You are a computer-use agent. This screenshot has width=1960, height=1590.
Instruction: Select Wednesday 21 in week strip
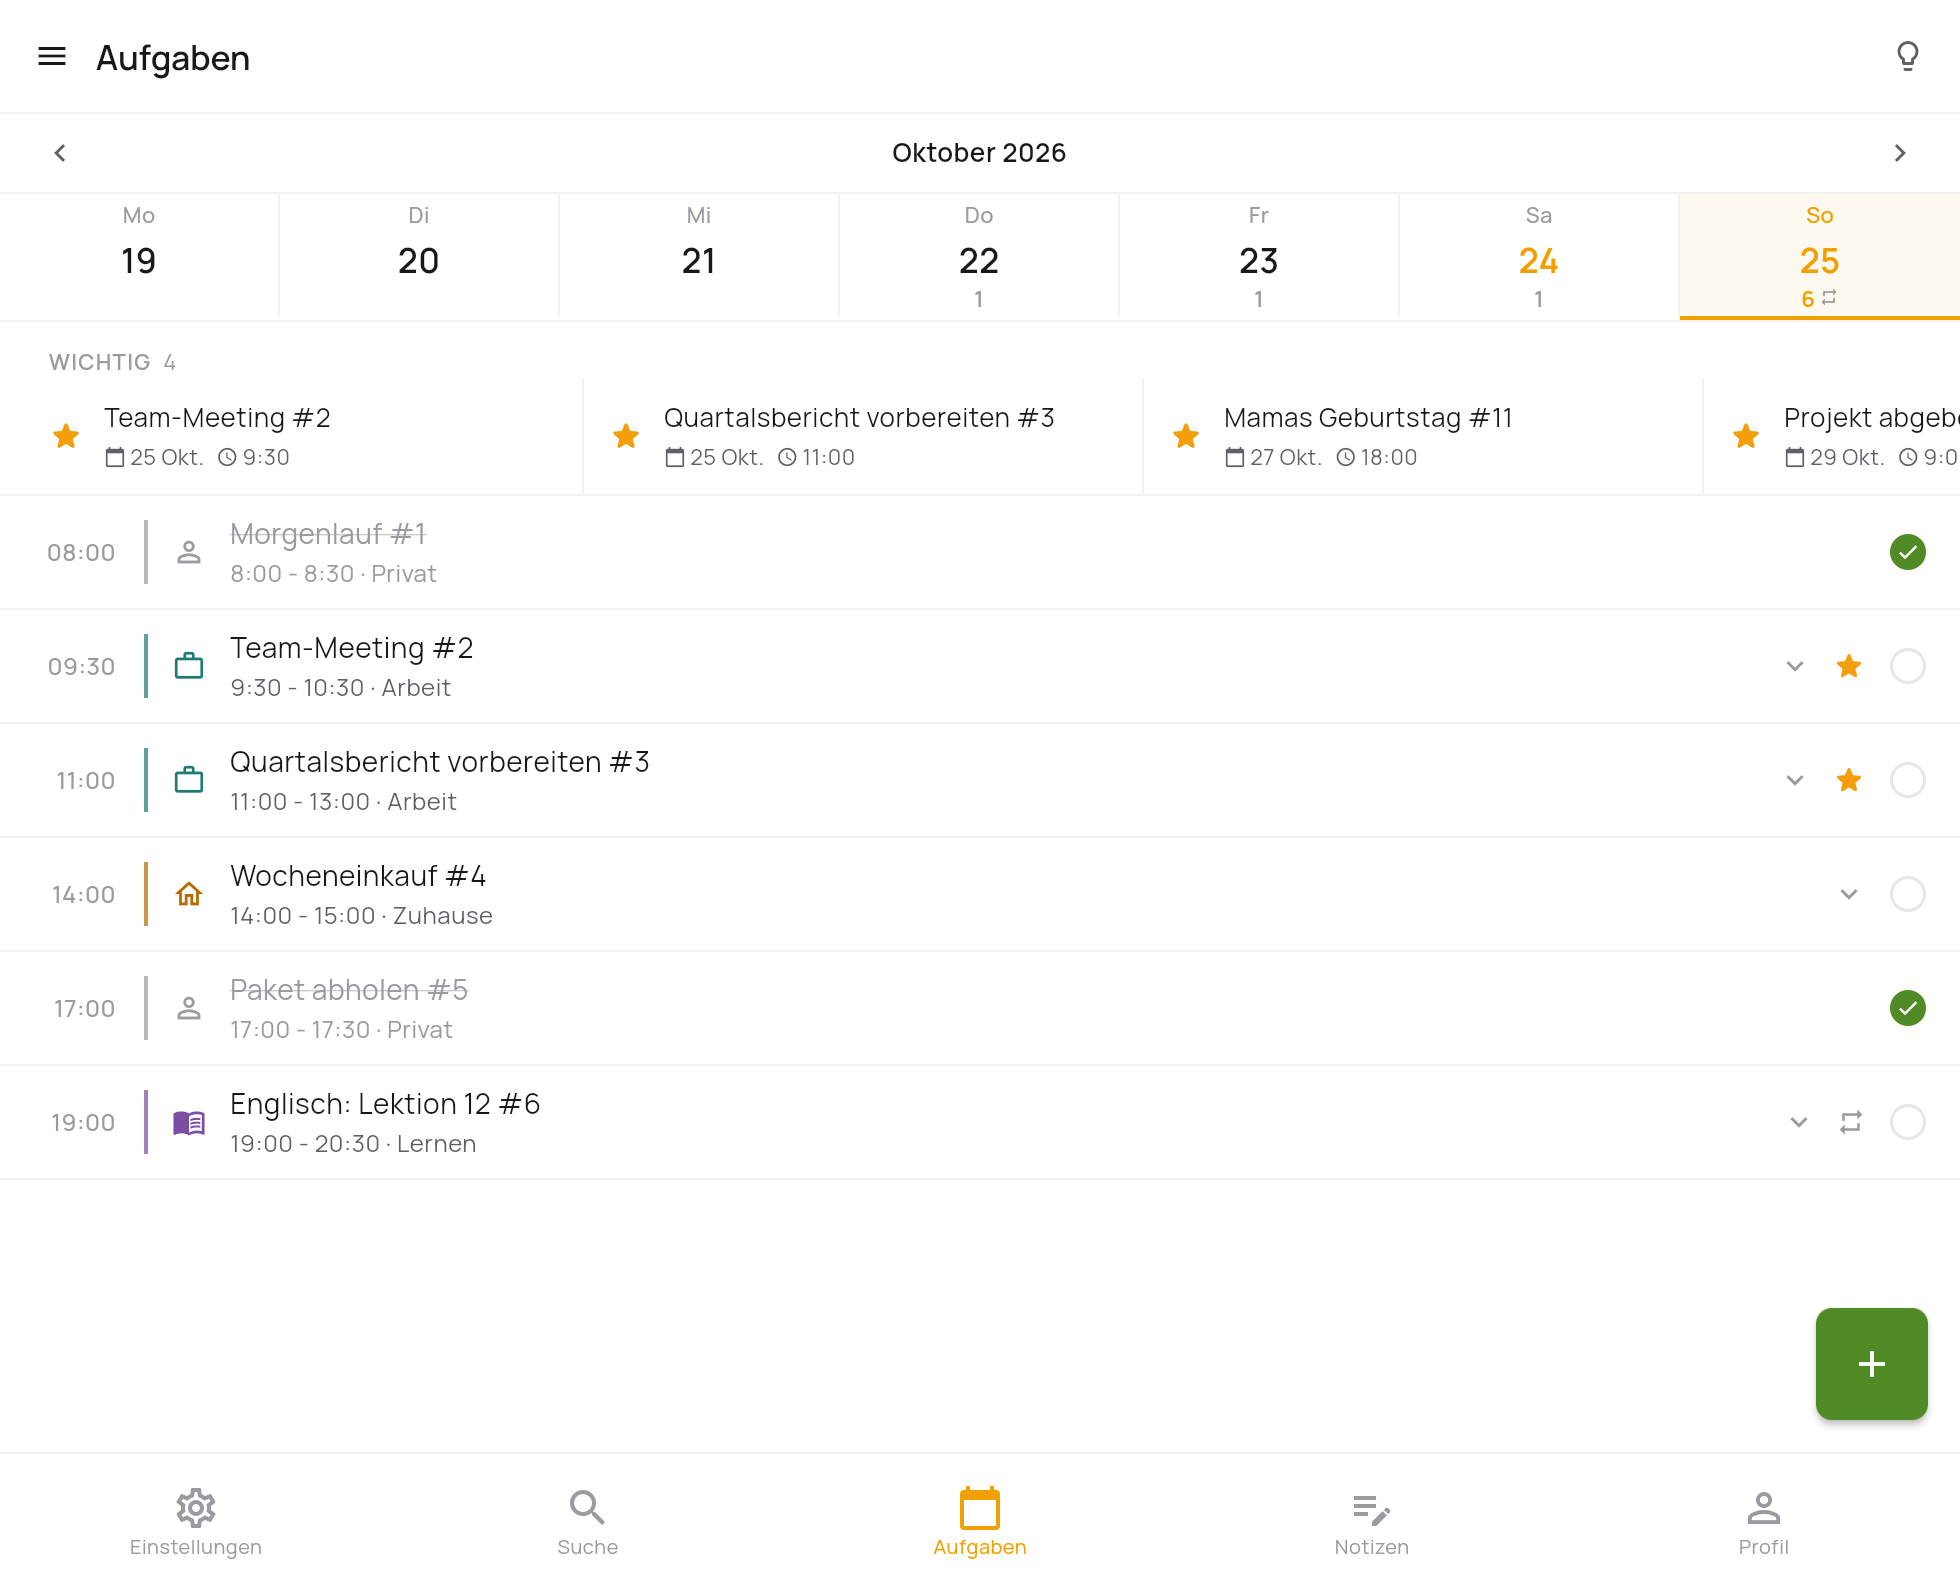[699, 257]
